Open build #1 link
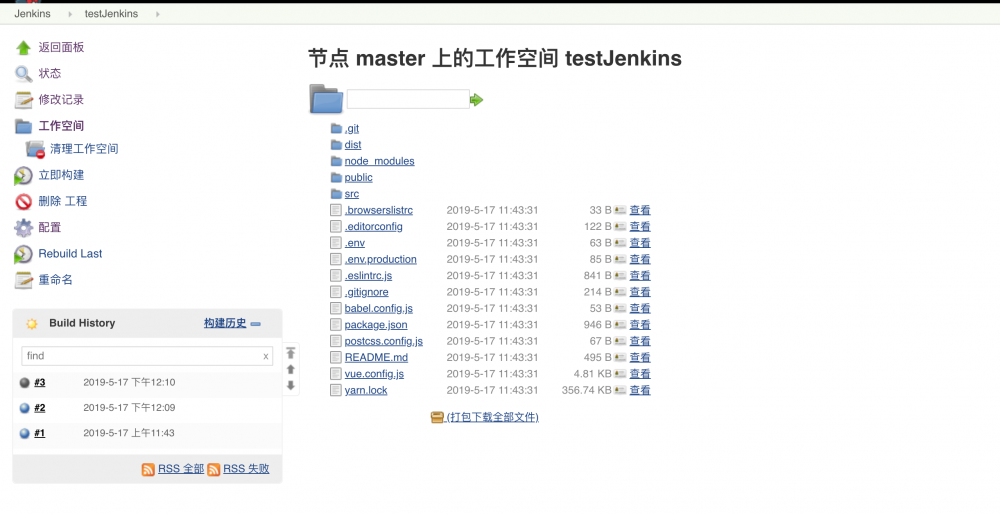1000x514 pixels. coord(40,433)
